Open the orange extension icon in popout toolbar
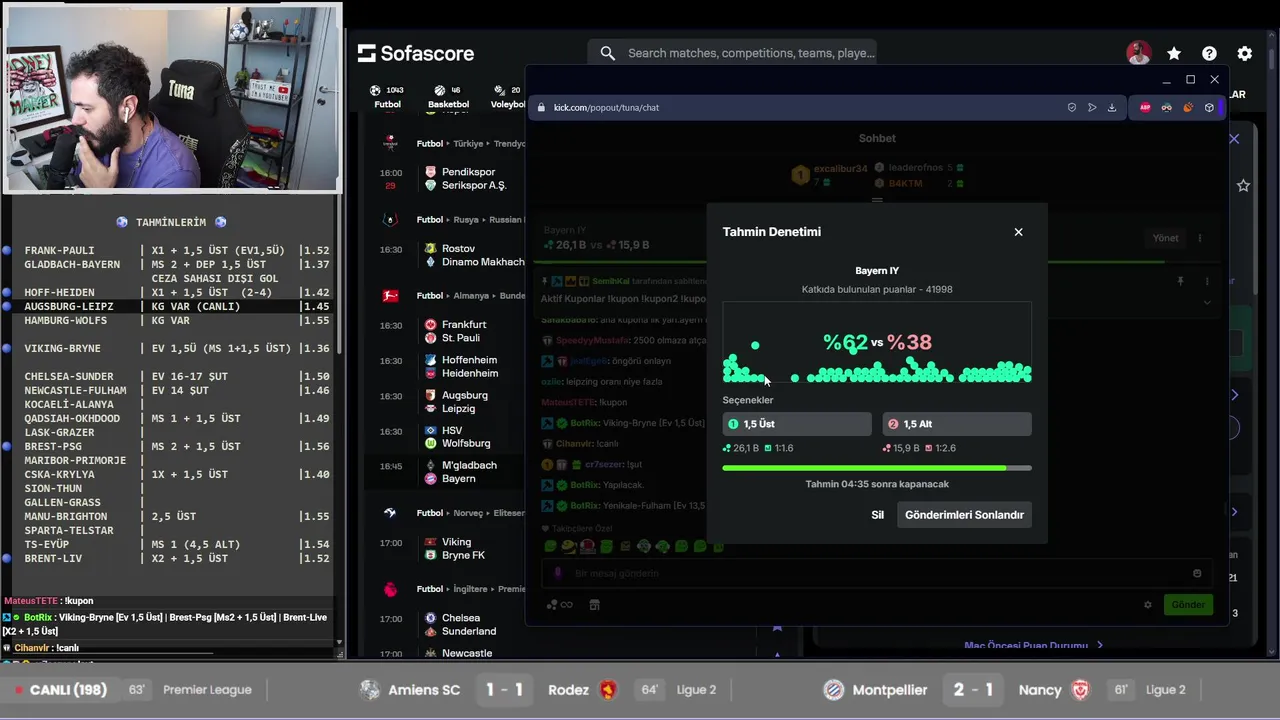 1188,107
